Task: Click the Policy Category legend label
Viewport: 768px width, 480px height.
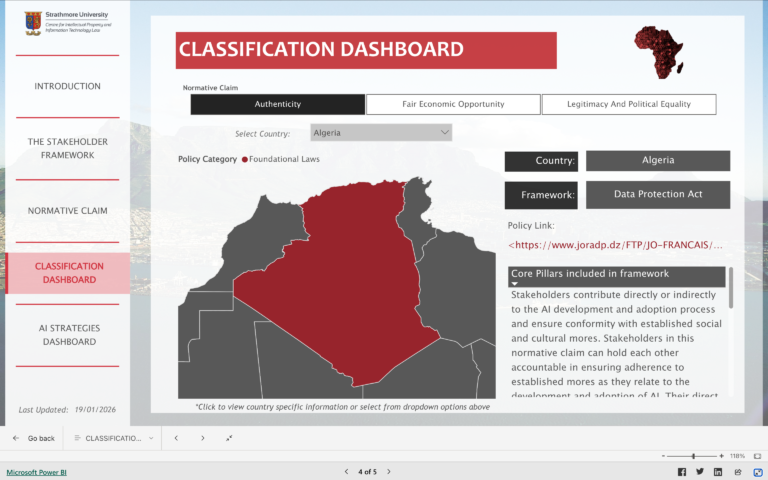Action: coord(207,159)
